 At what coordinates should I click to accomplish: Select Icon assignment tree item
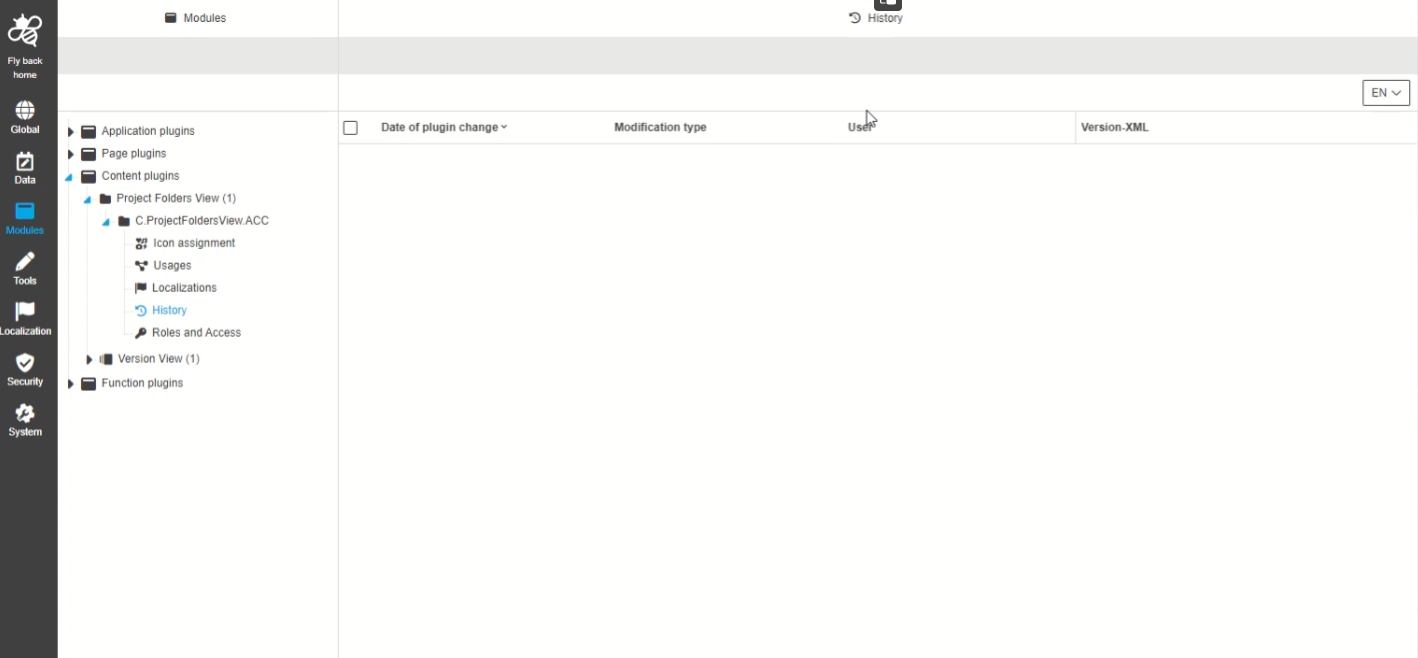(x=194, y=243)
